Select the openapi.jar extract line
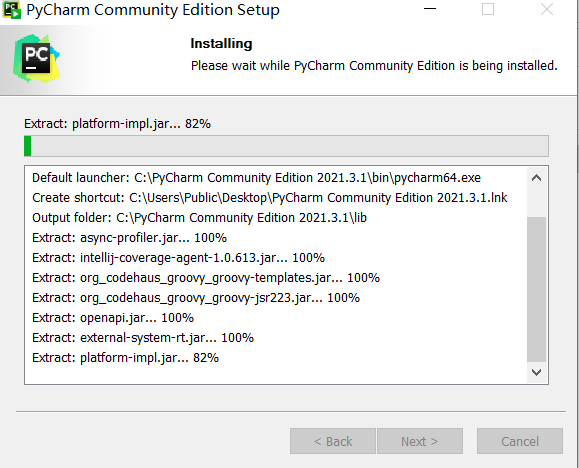579x468 pixels. tap(113, 318)
